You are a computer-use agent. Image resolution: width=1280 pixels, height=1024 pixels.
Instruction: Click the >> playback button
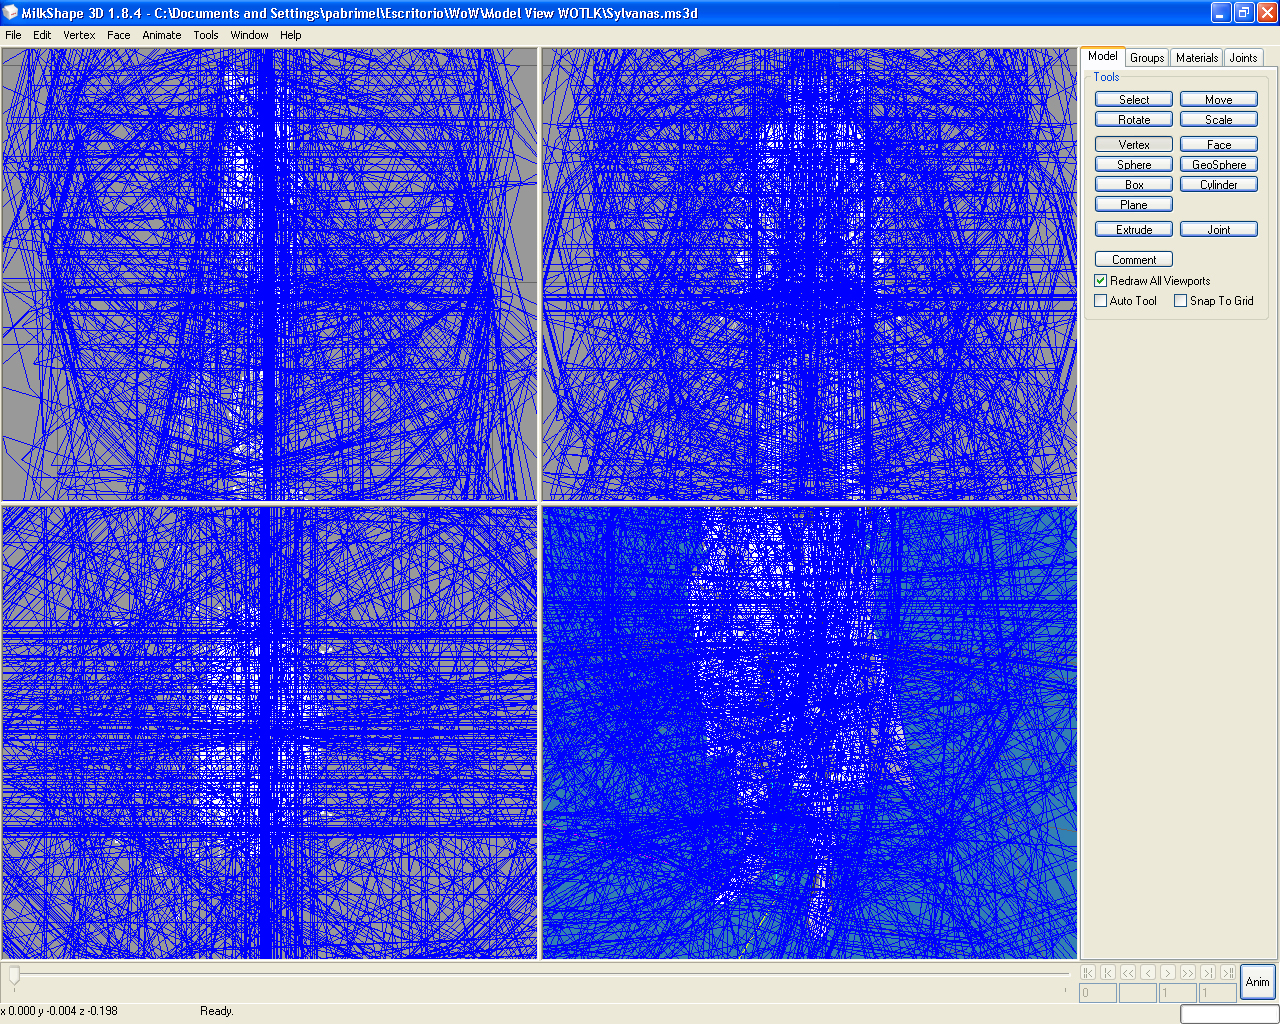click(1188, 972)
